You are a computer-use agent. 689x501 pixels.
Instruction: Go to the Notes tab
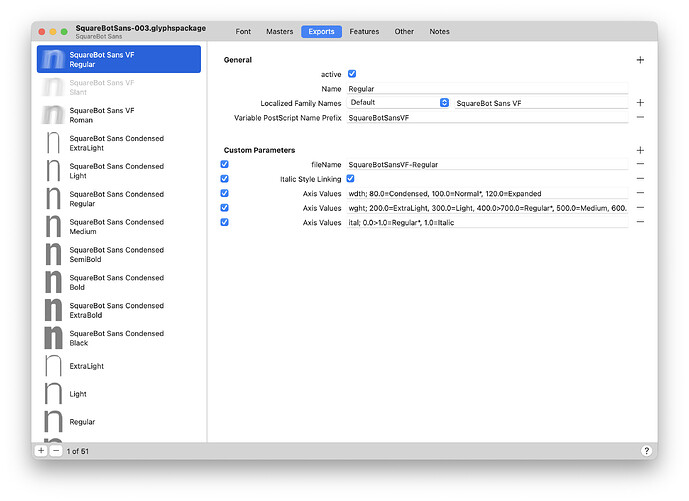[x=439, y=32]
